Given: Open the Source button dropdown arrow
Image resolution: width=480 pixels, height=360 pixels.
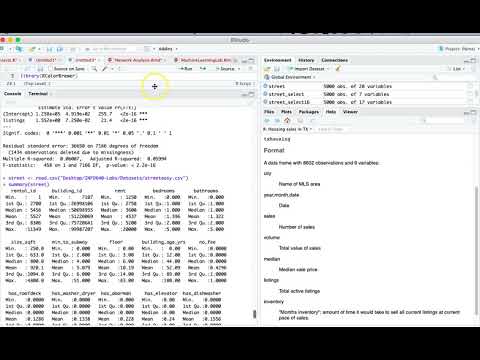Looking at the screenshot, I should [x=239, y=69].
